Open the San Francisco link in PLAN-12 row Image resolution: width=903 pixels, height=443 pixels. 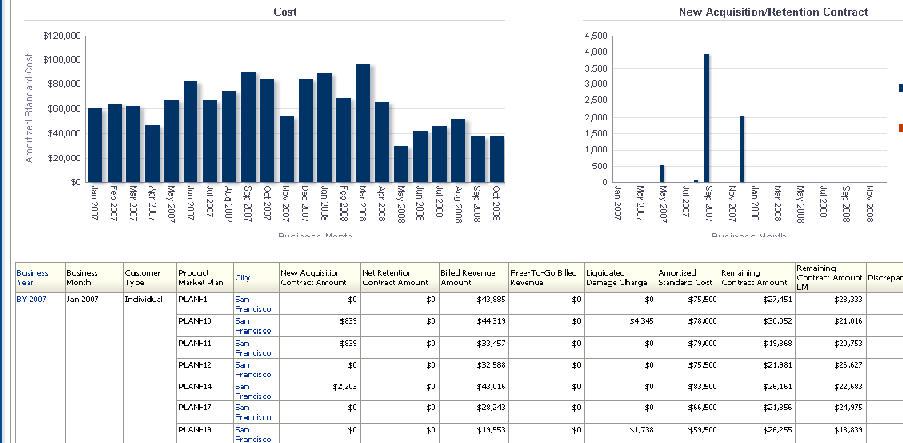click(x=253, y=370)
